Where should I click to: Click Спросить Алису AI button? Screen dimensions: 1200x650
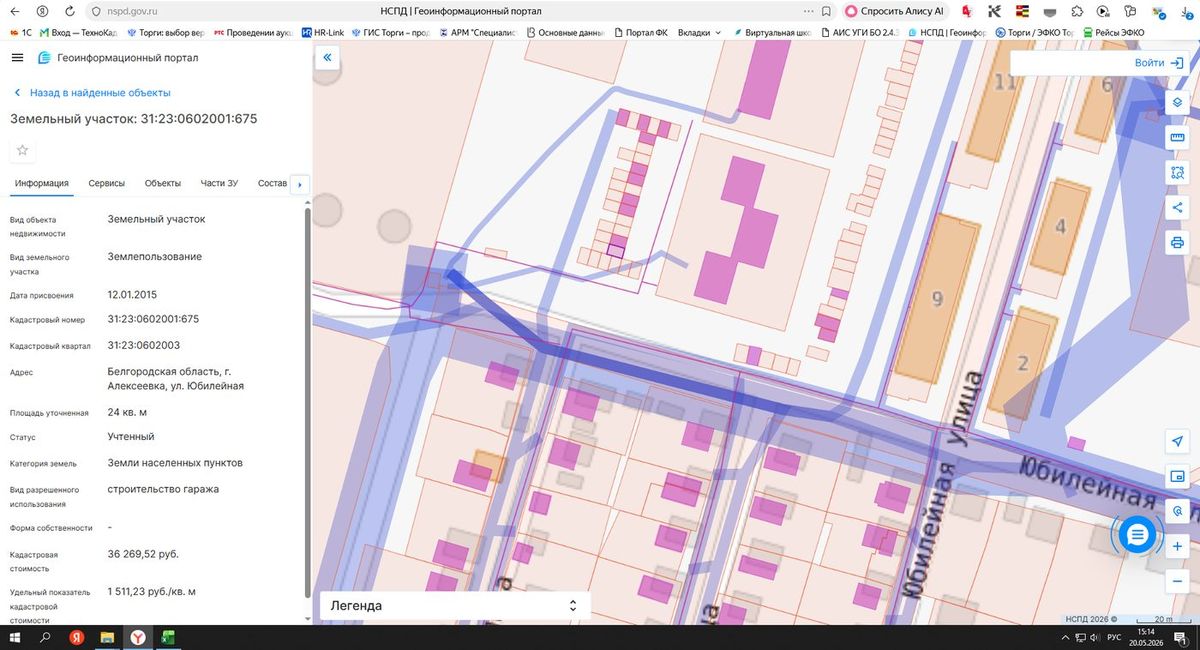point(895,11)
